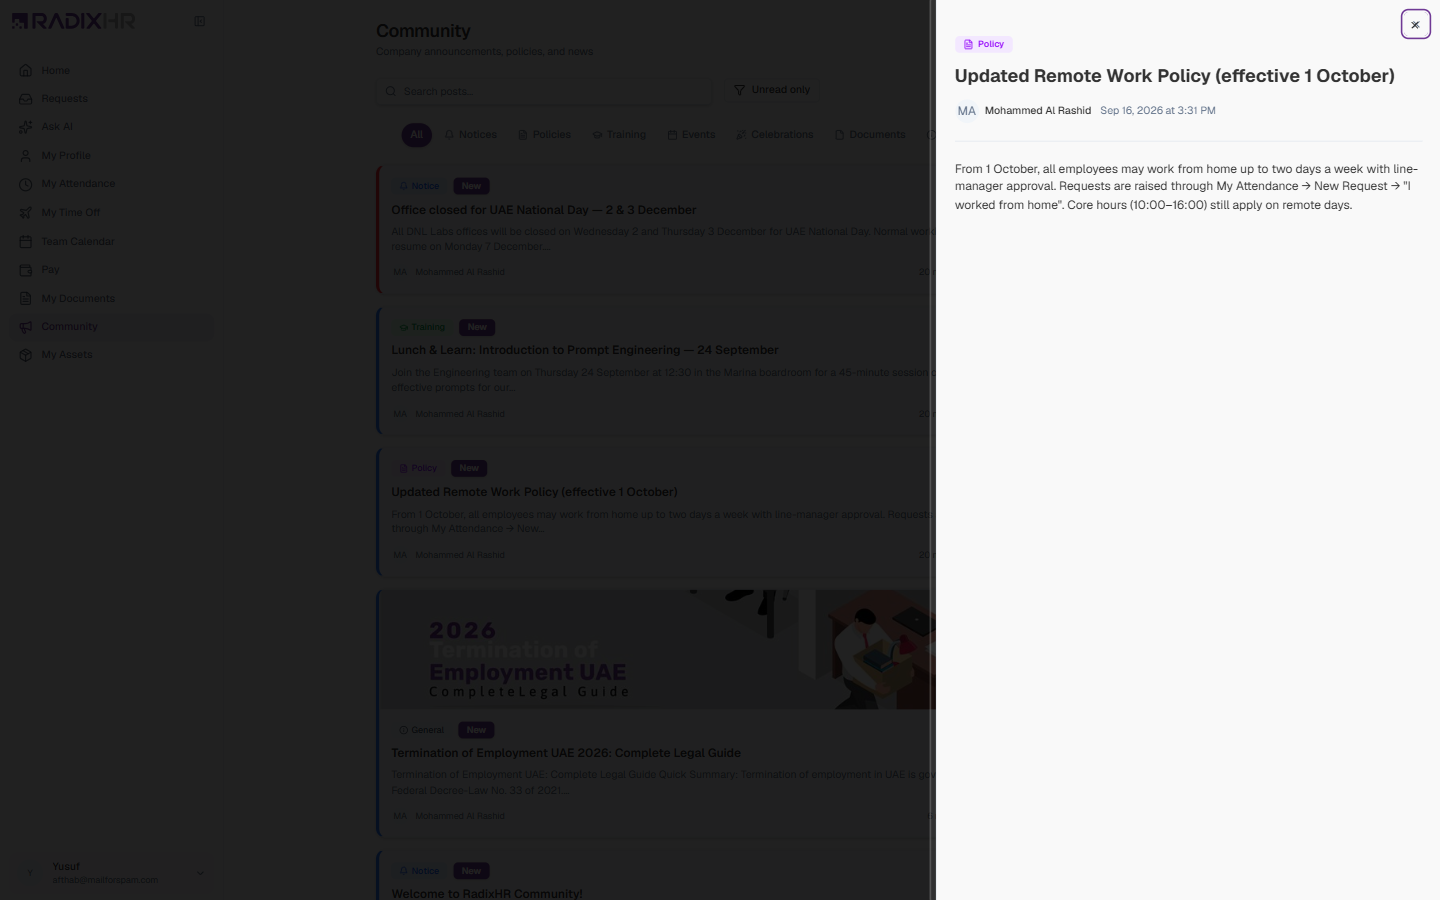Expand the Yusuf account menu chevron

pyautogui.click(x=200, y=873)
